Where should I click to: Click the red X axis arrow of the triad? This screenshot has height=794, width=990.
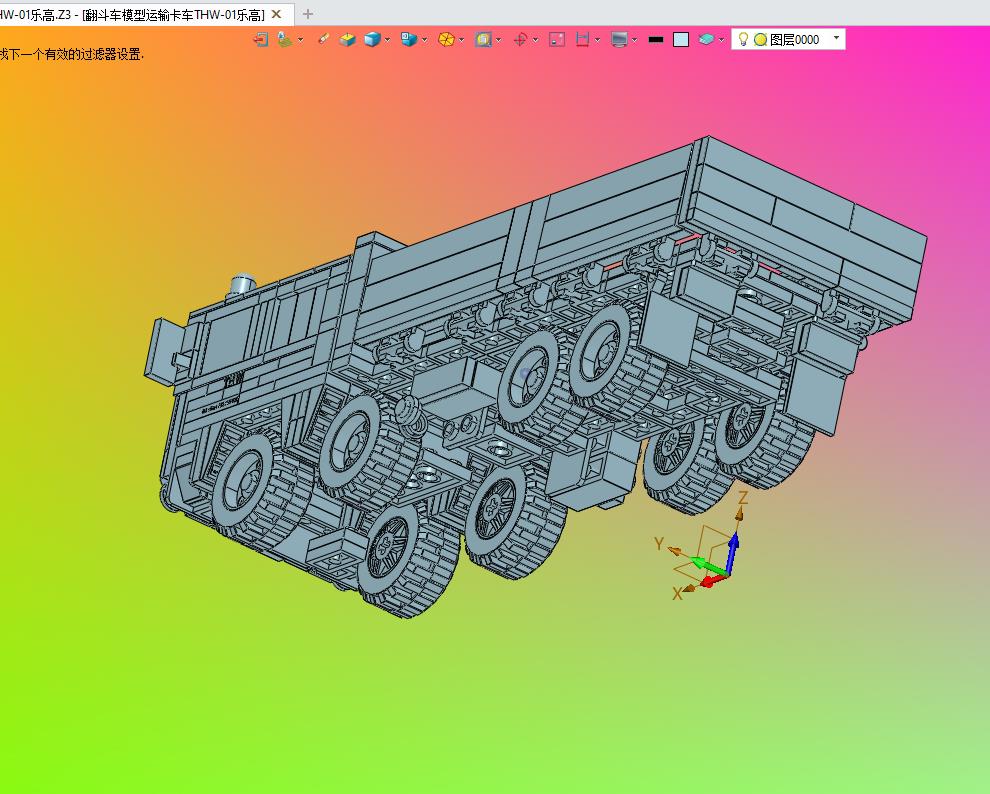coord(713,580)
